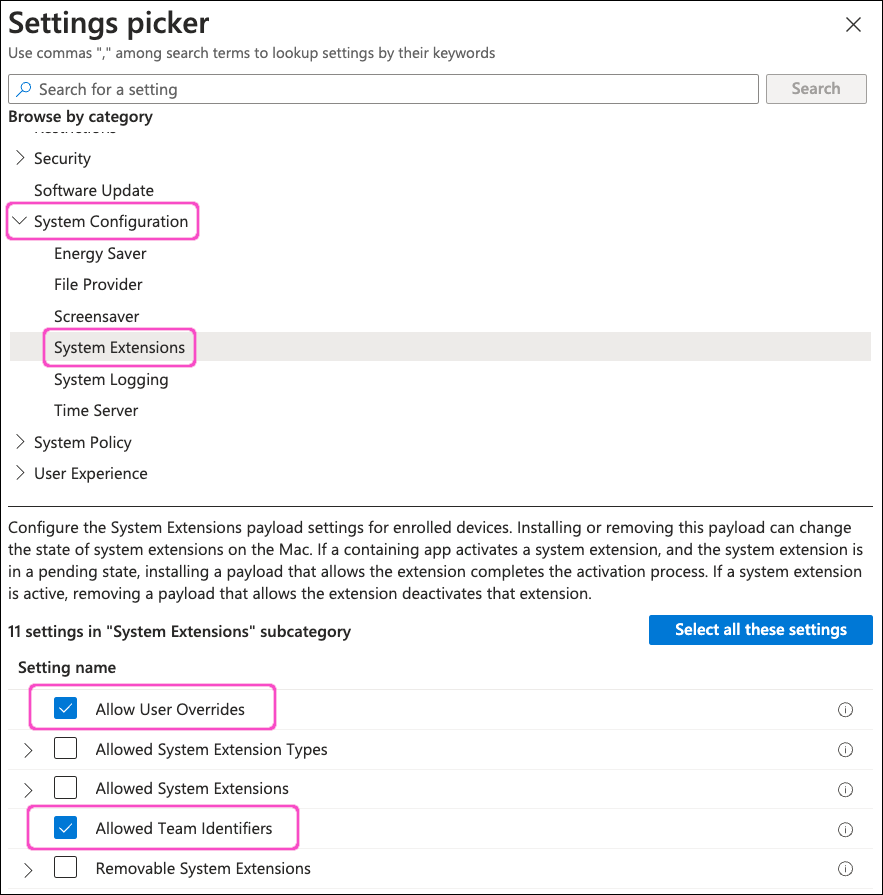Uncheck Allow User Overrides checkbox

click(x=66, y=709)
